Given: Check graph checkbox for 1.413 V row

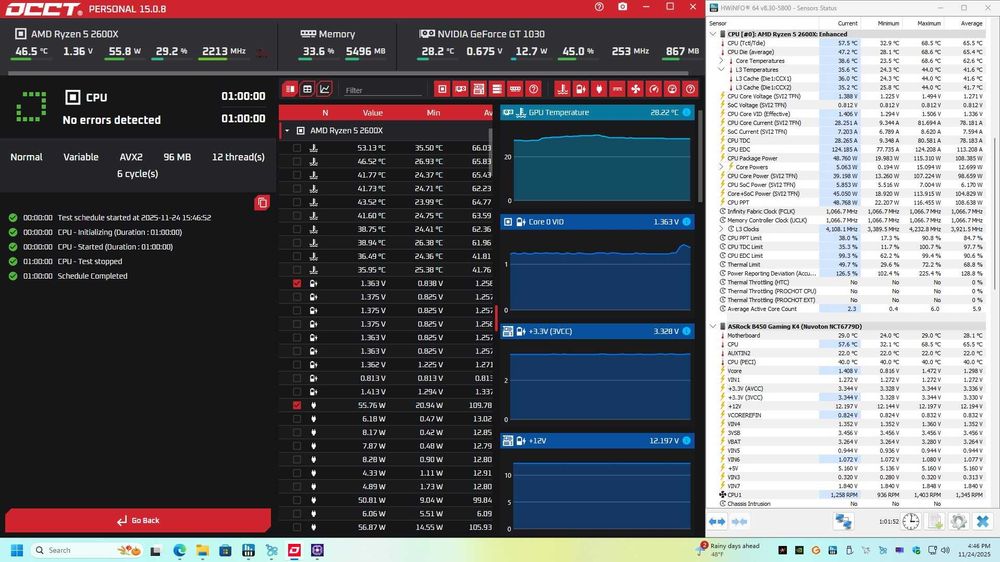Looking at the screenshot, I should [x=297, y=392].
